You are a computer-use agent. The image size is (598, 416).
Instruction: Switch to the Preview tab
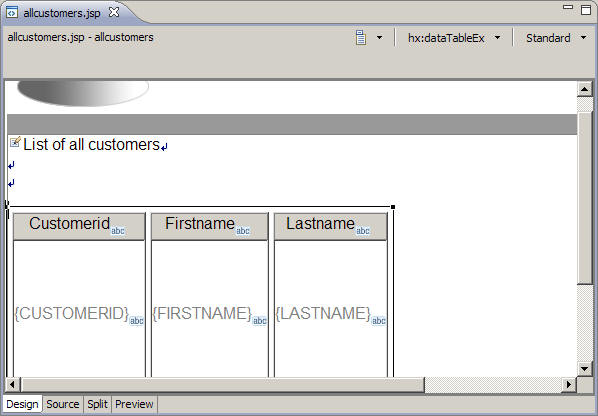point(134,404)
